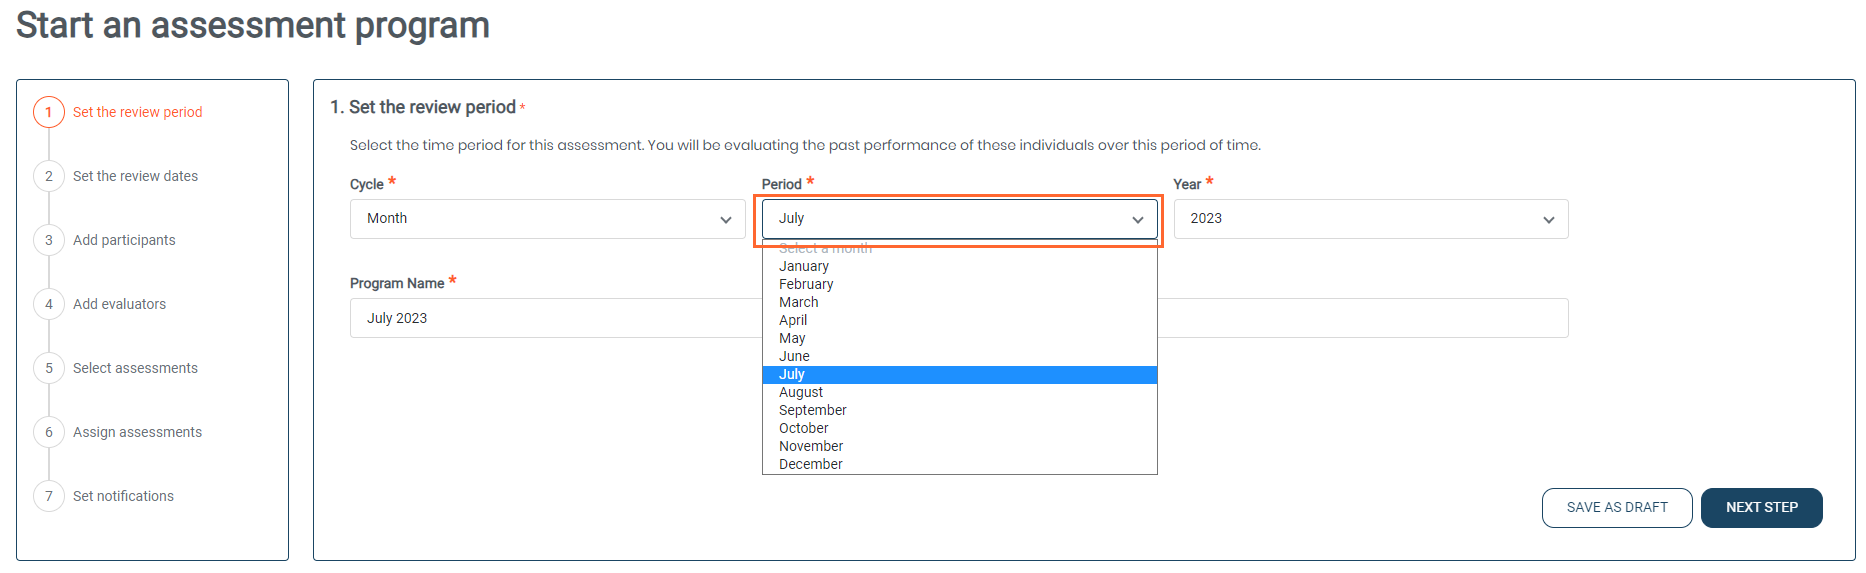
Task: Click step 3 numbered circle
Action: 49,240
